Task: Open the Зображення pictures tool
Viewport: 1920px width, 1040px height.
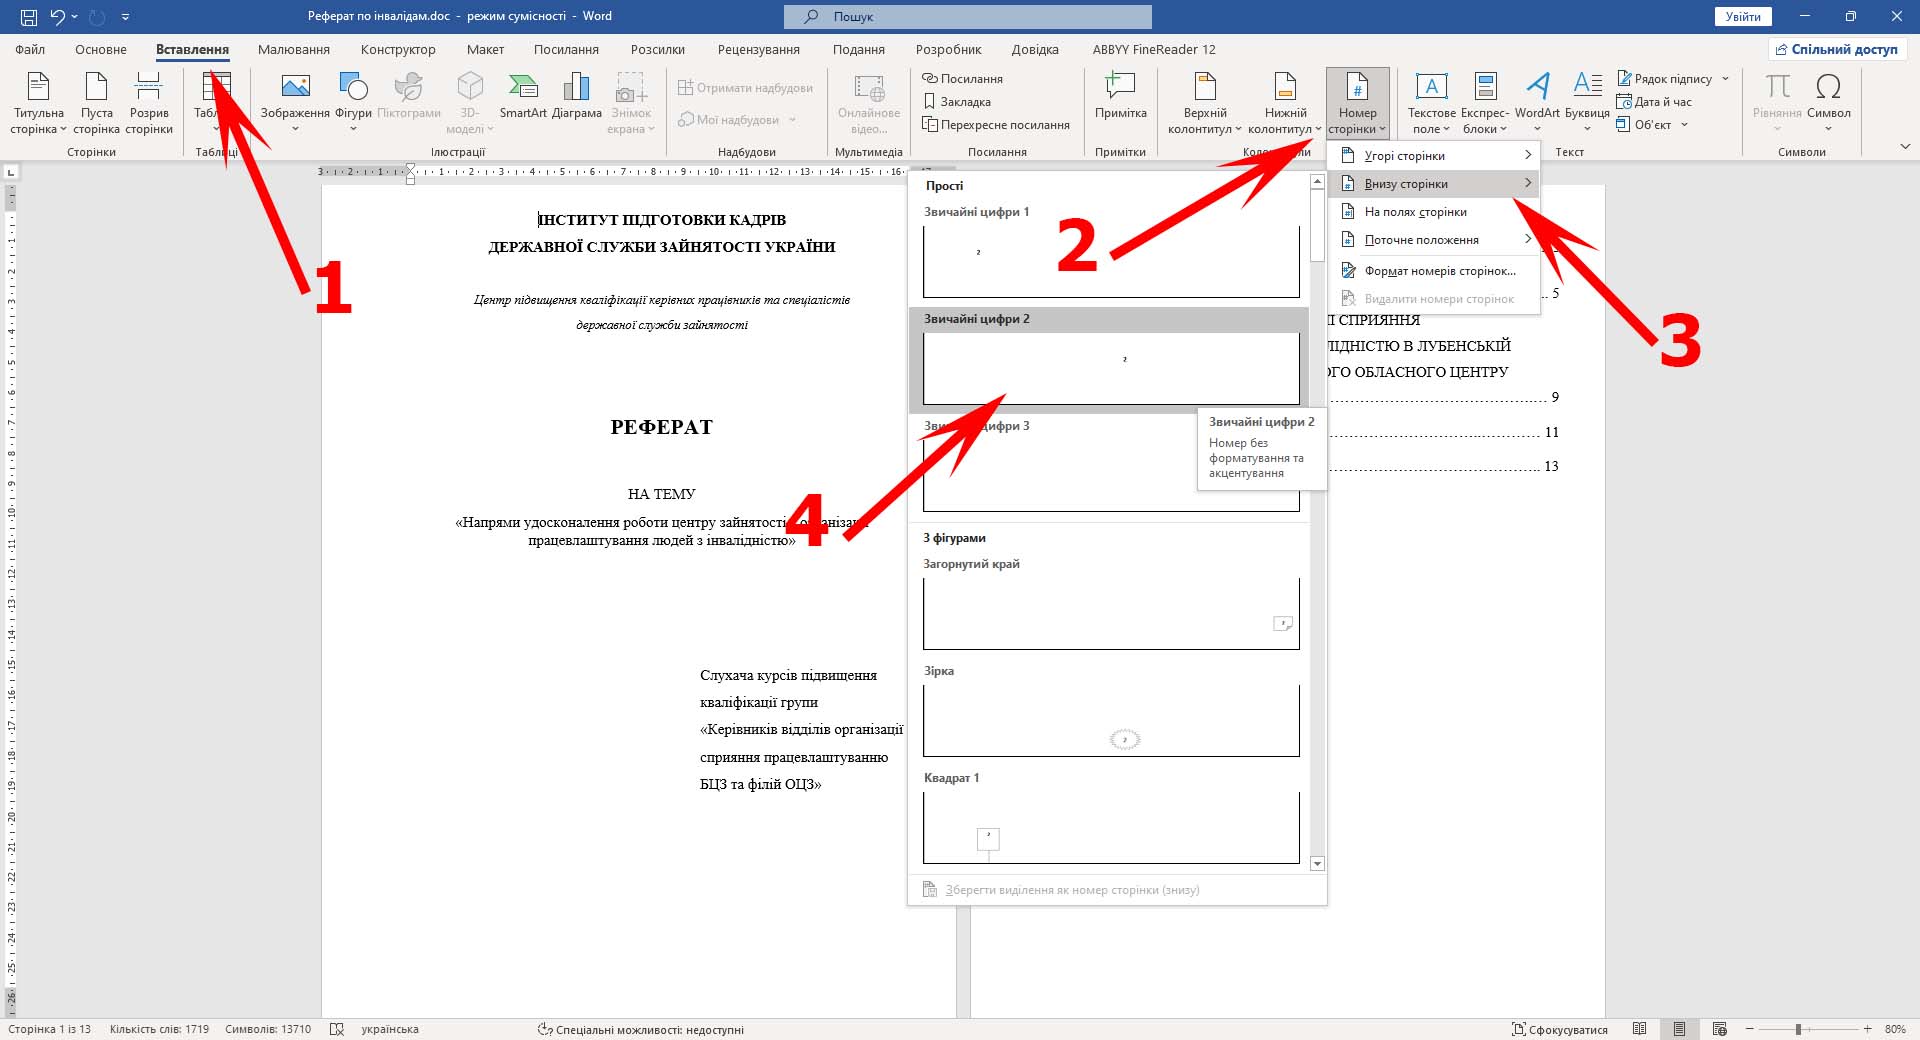Action: click(295, 103)
